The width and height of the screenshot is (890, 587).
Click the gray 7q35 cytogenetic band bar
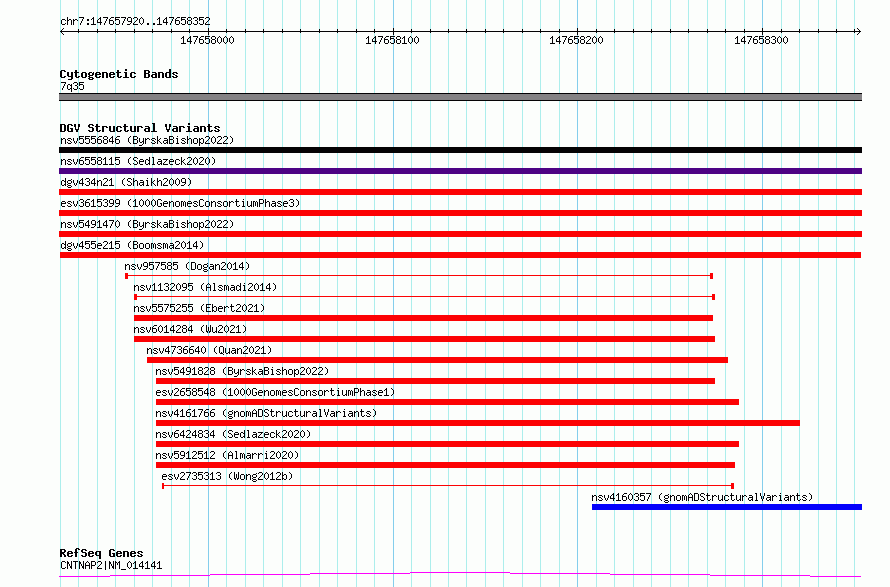point(460,97)
